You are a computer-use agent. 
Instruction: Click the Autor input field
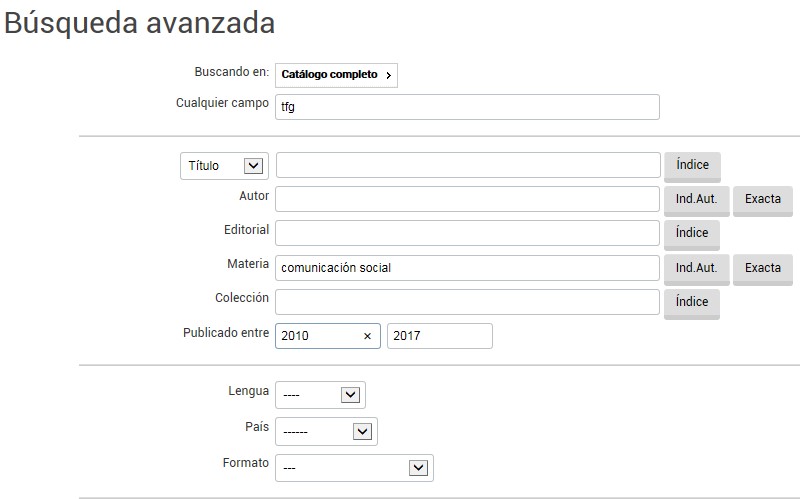pos(467,199)
